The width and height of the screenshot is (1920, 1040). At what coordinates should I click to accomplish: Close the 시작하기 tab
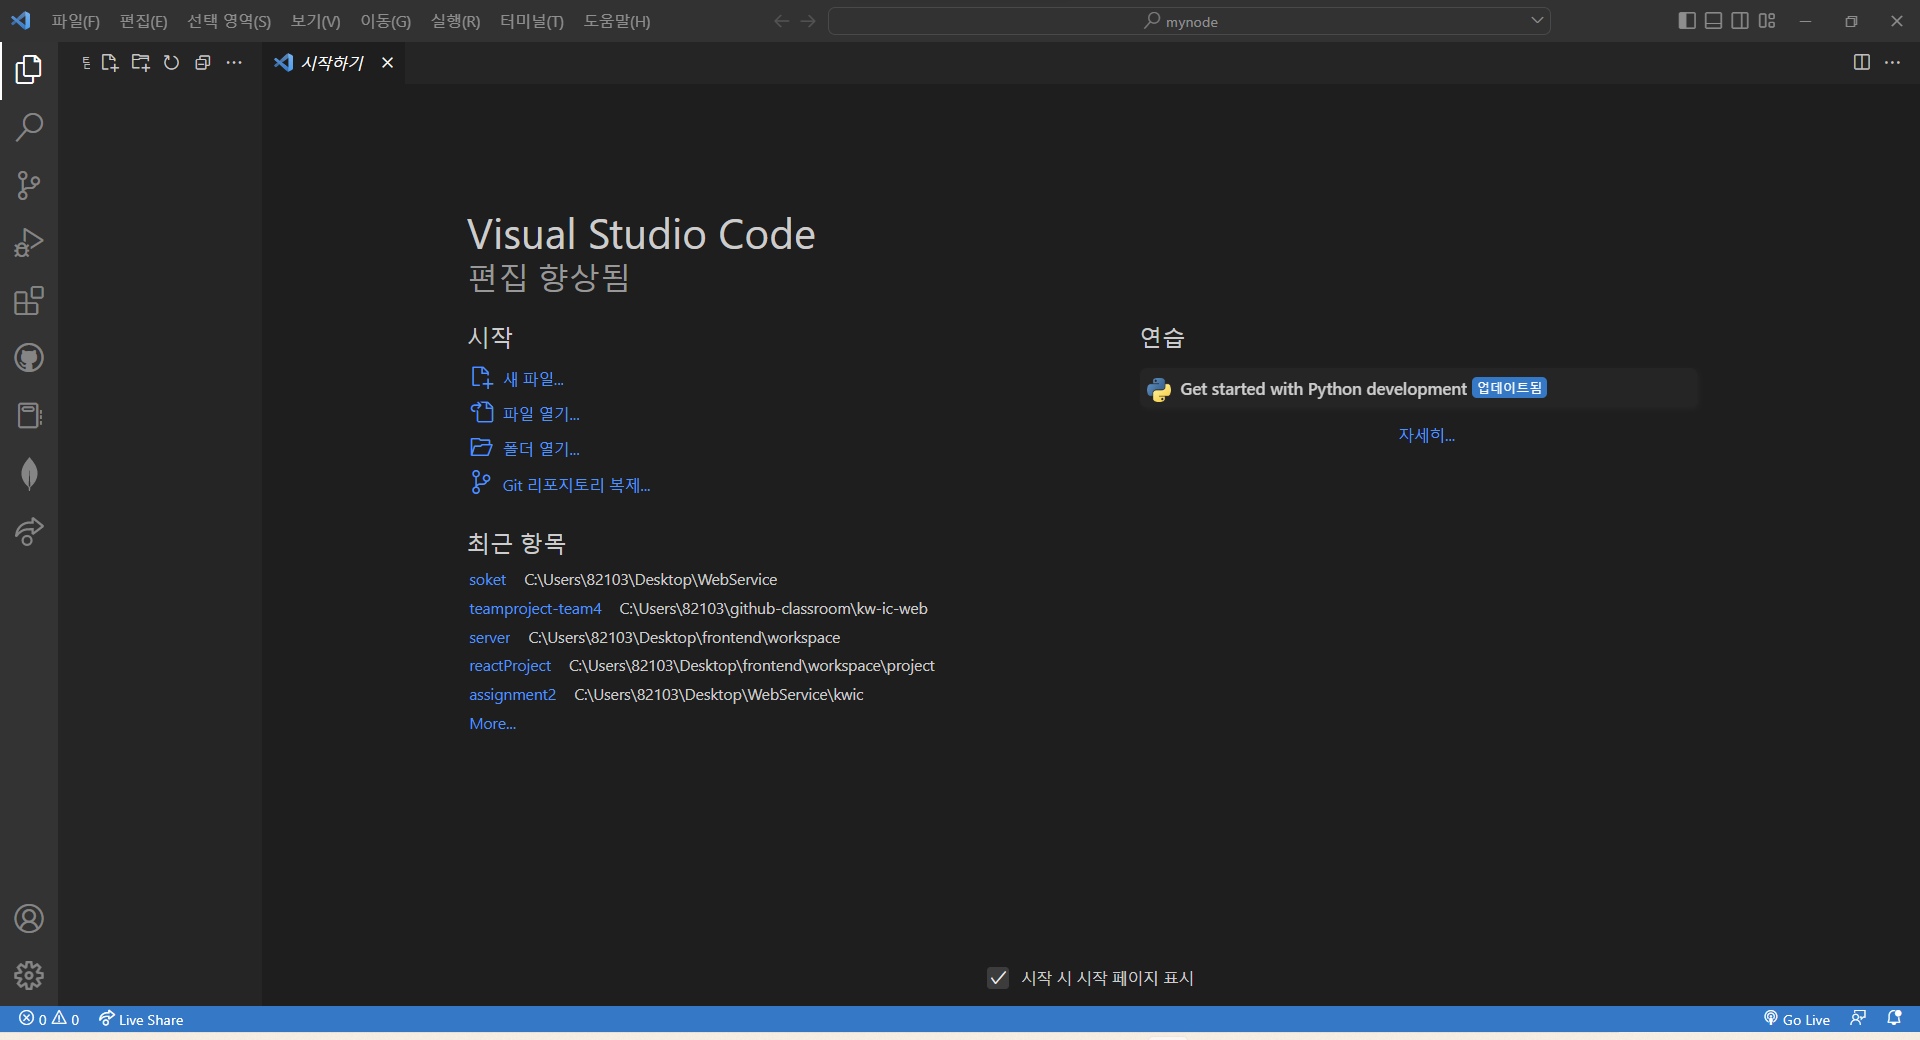(x=387, y=62)
